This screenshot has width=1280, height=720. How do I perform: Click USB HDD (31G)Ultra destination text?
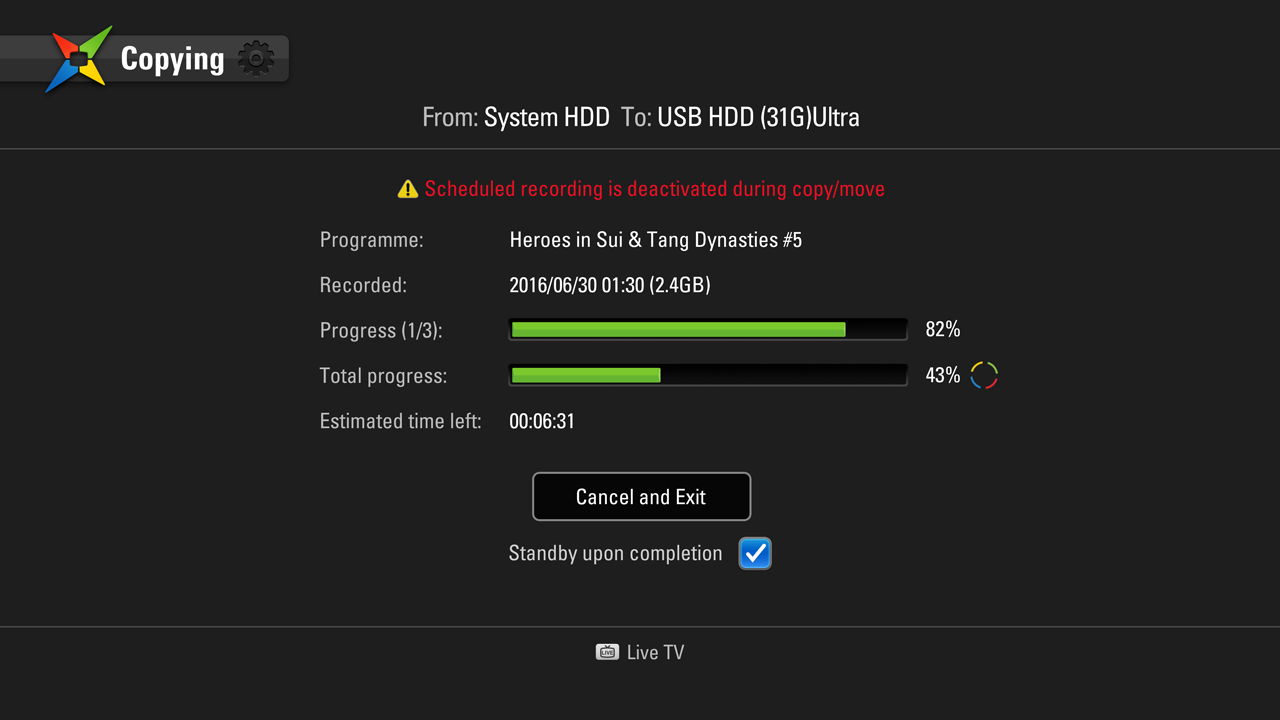pyautogui.click(x=758, y=117)
